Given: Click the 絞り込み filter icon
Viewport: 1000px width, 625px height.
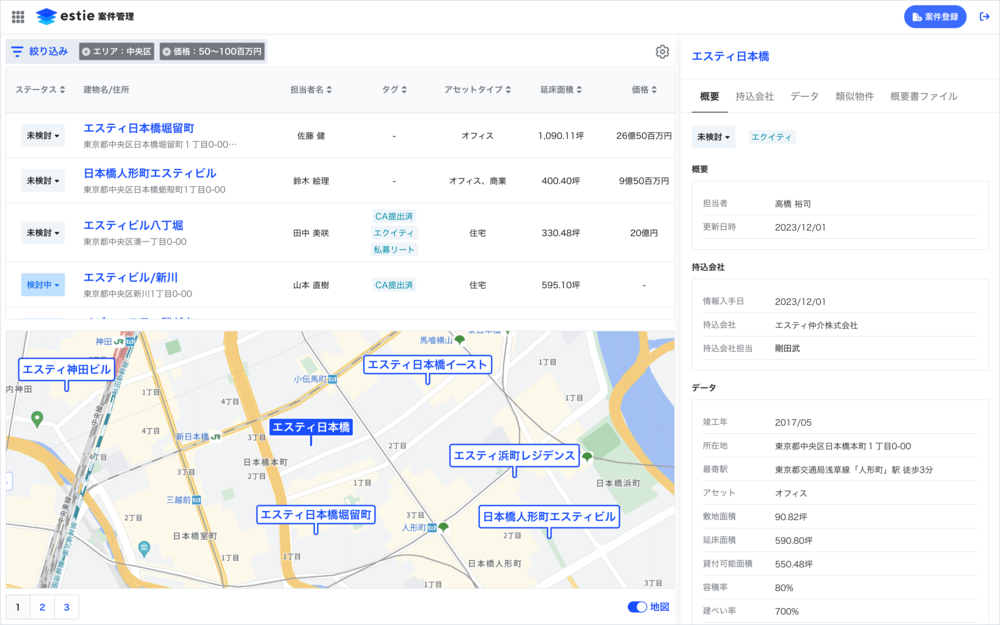Looking at the screenshot, I should coord(17,51).
